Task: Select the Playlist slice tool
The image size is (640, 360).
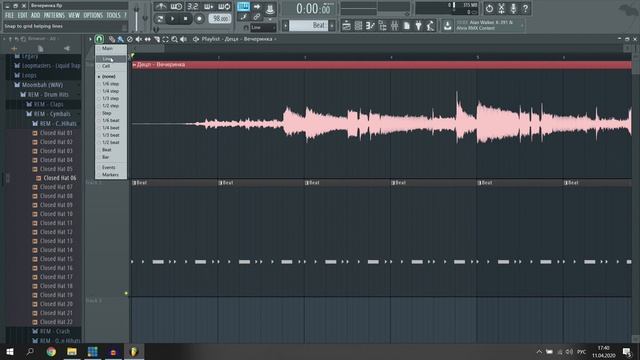Action: (x=156, y=39)
